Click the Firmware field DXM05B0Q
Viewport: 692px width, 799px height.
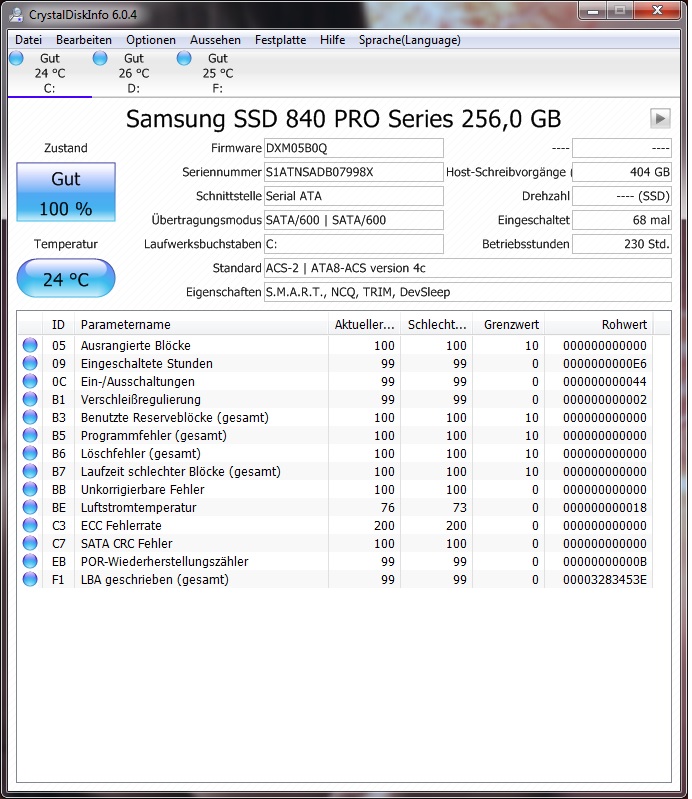click(x=354, y=148)
